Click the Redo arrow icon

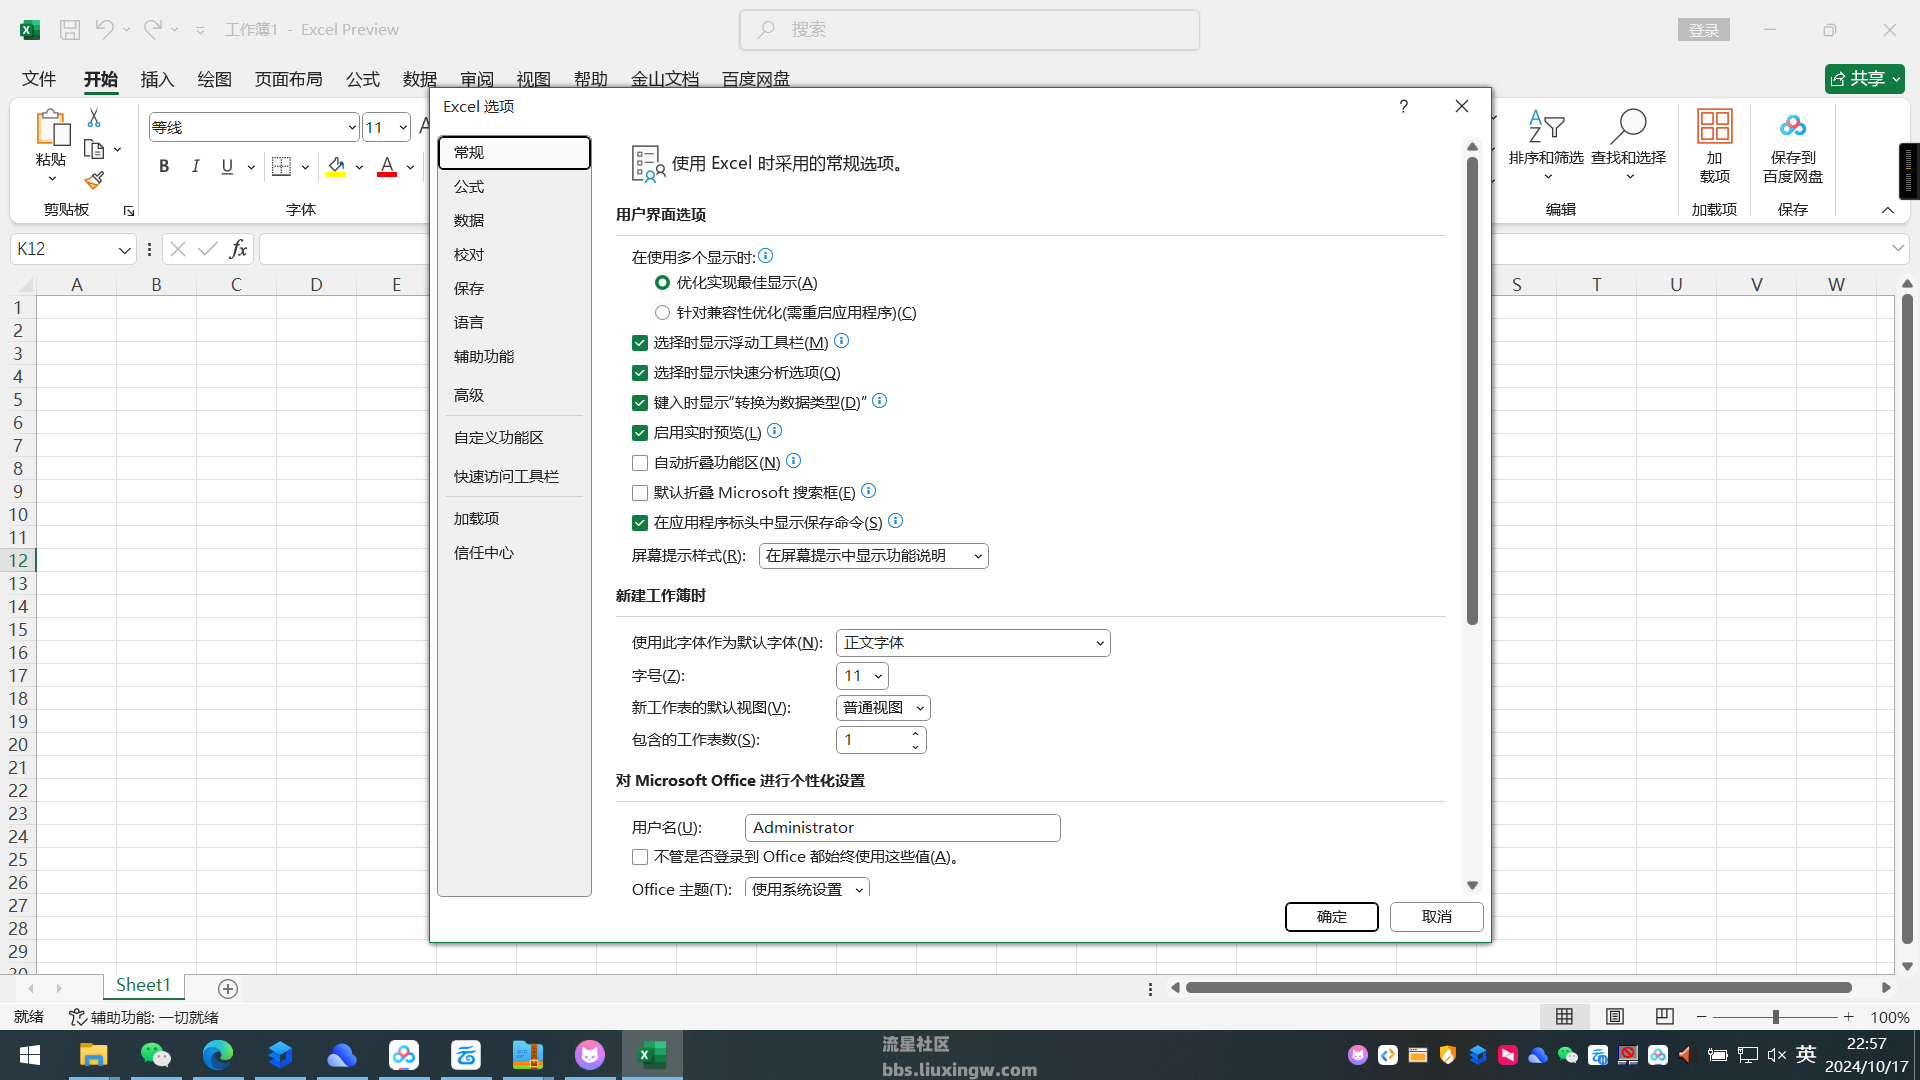[152, 30]
